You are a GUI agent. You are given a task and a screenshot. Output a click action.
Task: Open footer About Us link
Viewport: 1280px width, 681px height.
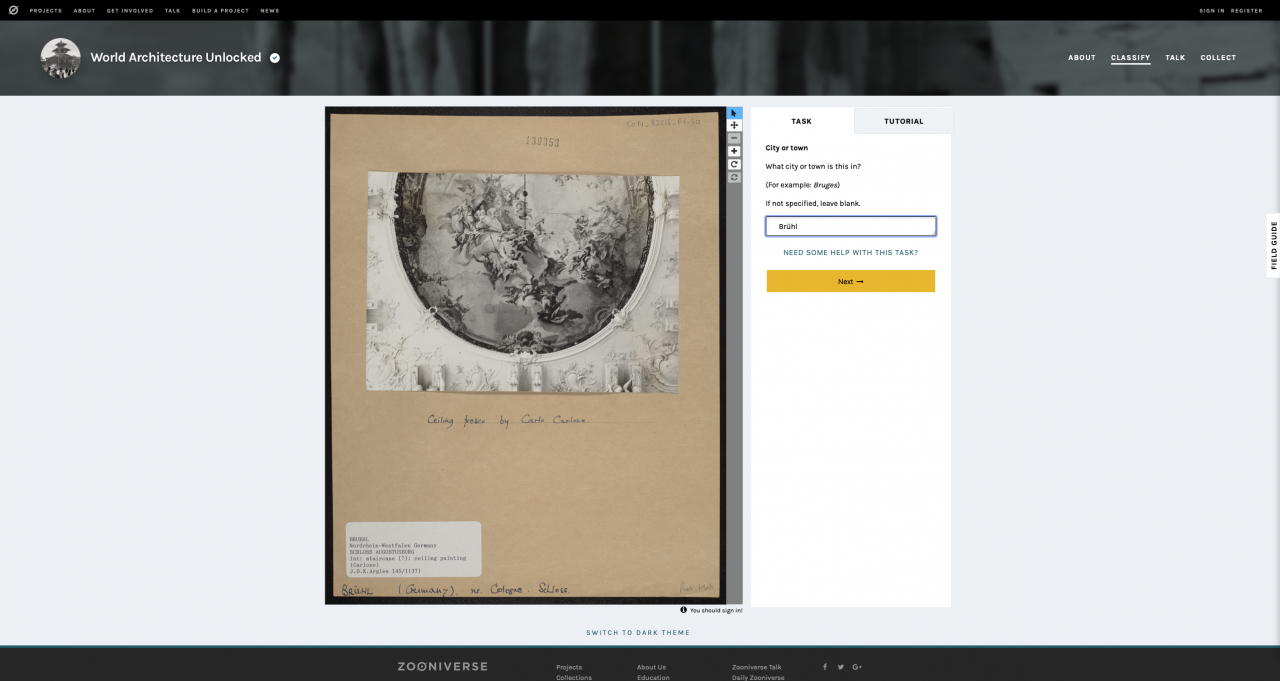(652, 667)
